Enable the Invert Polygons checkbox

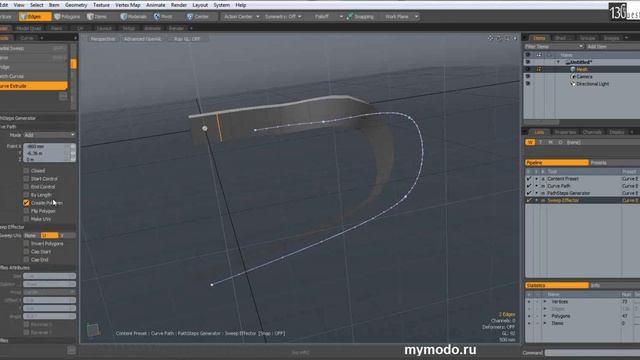click(26, 244)
